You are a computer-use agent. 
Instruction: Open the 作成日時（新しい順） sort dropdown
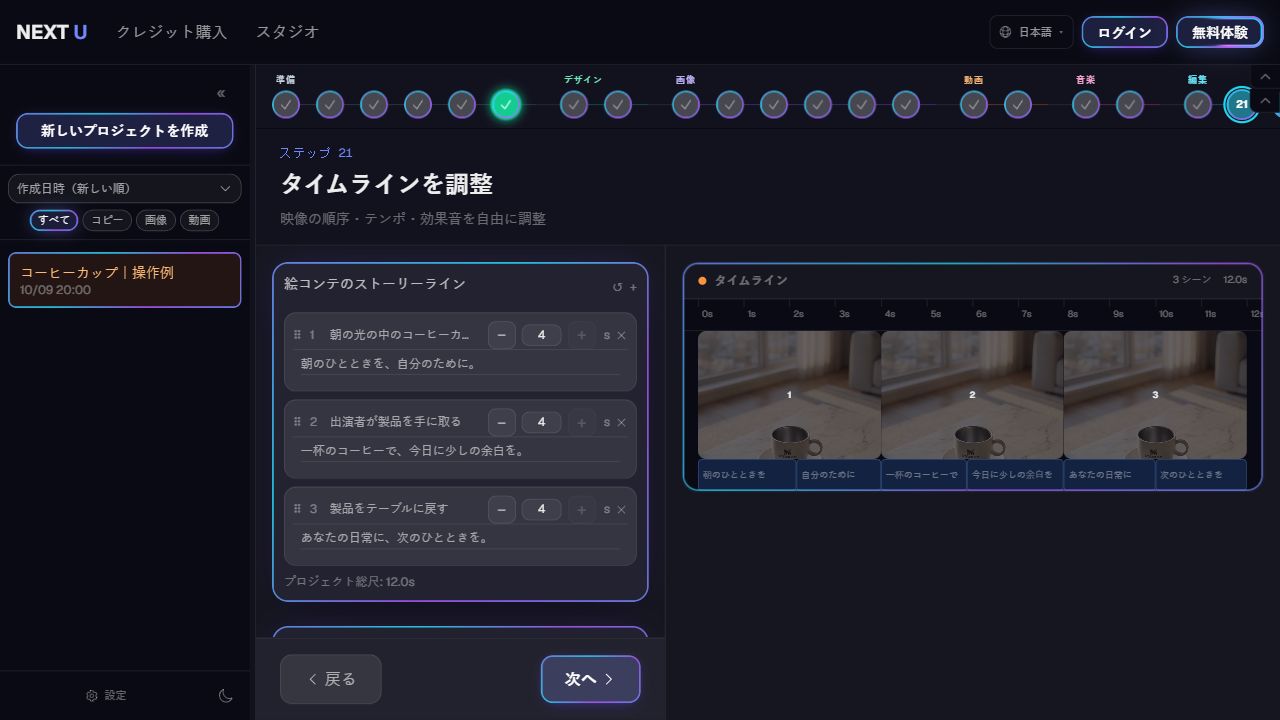point(125,188)
